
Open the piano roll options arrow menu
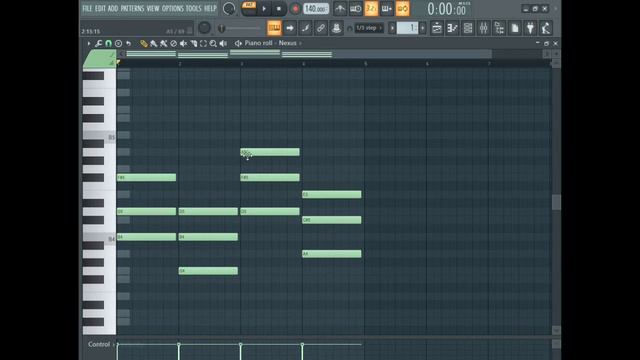(x=89, y=43)
